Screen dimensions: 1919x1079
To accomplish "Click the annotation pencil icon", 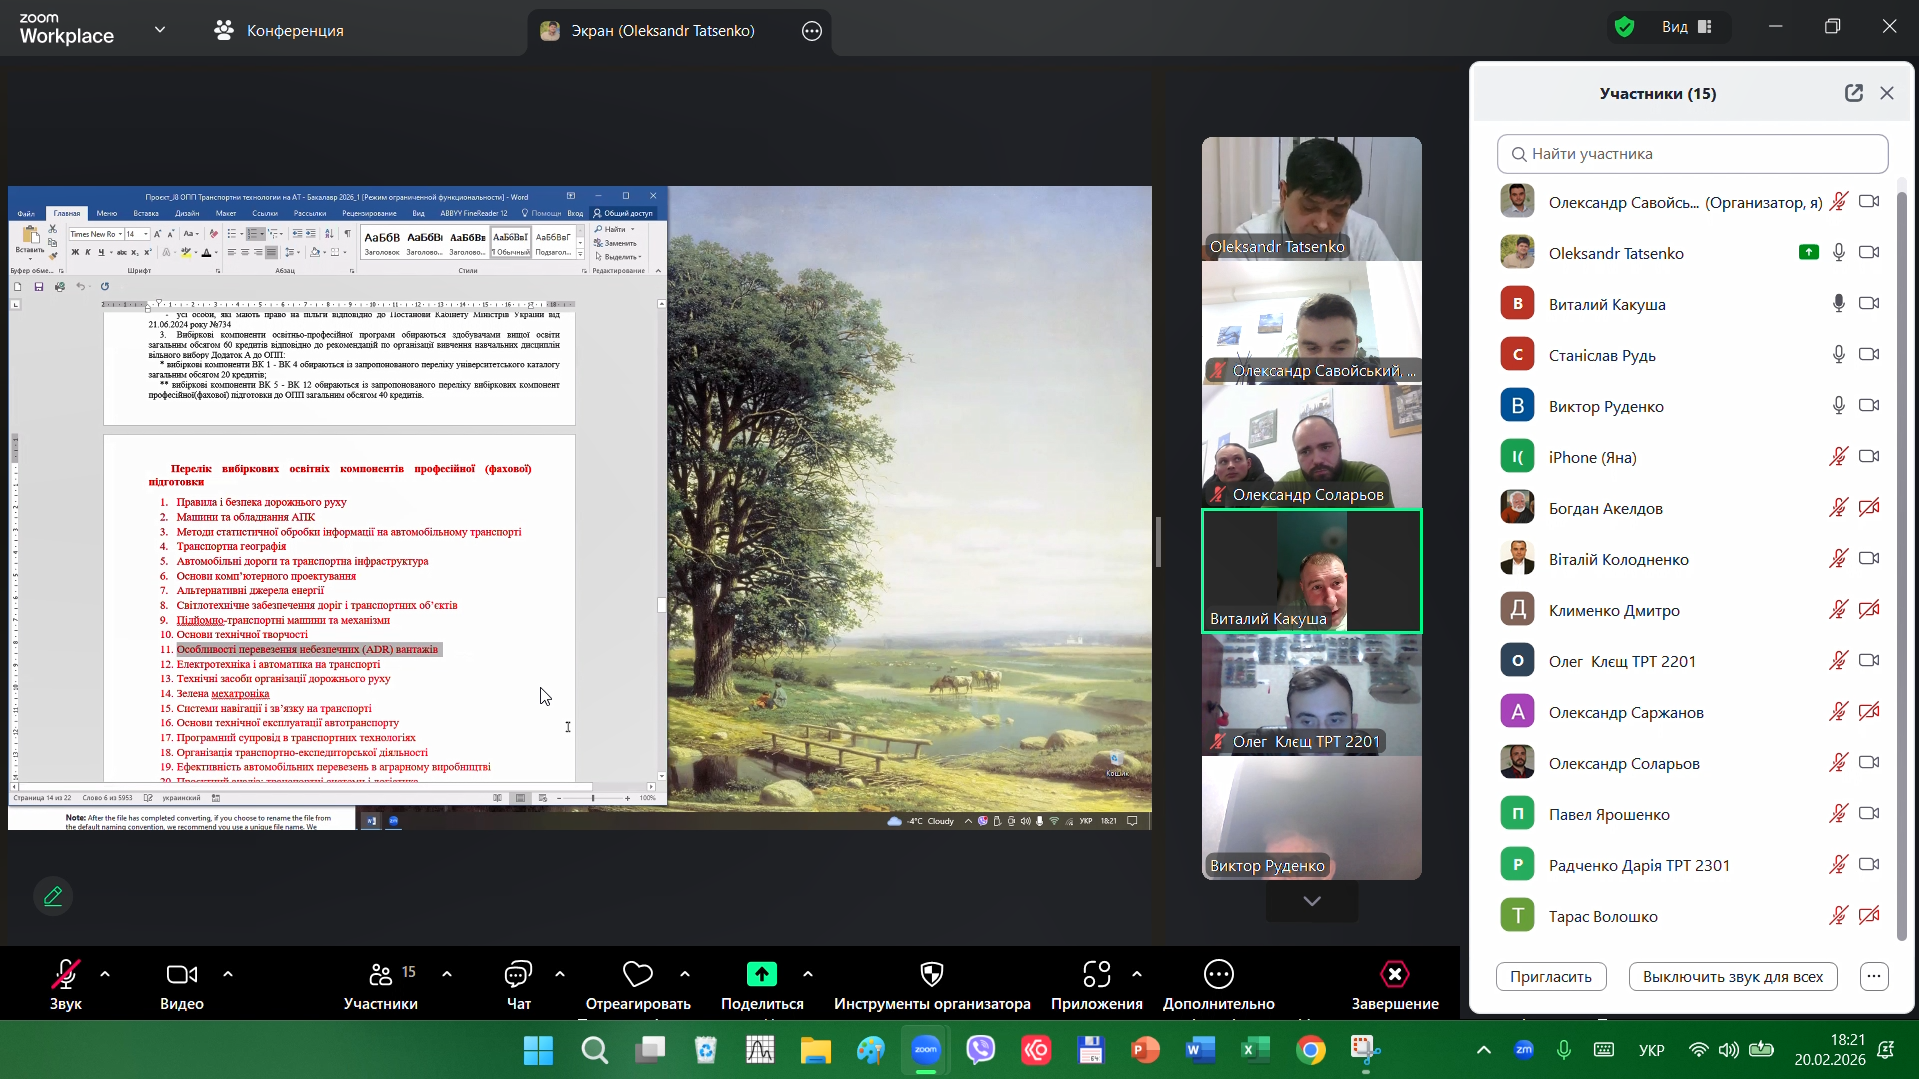I will click(x=53, y=896).
